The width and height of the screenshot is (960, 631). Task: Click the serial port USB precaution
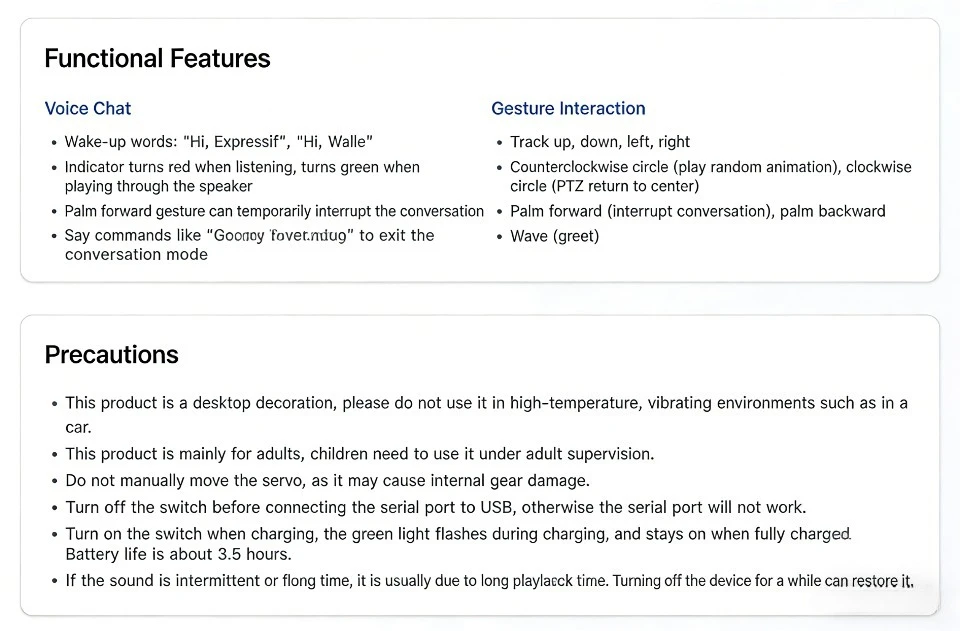tap(436, 507)
